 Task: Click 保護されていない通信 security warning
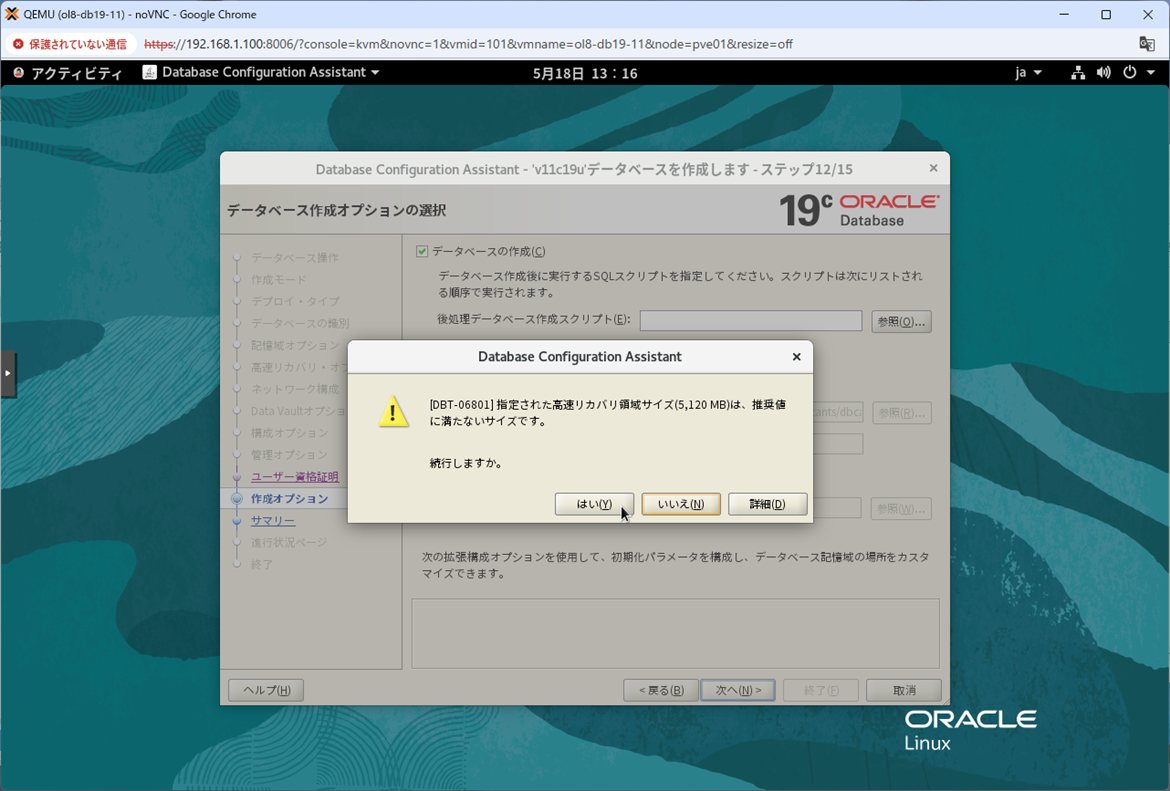click(x=70, y=44)
